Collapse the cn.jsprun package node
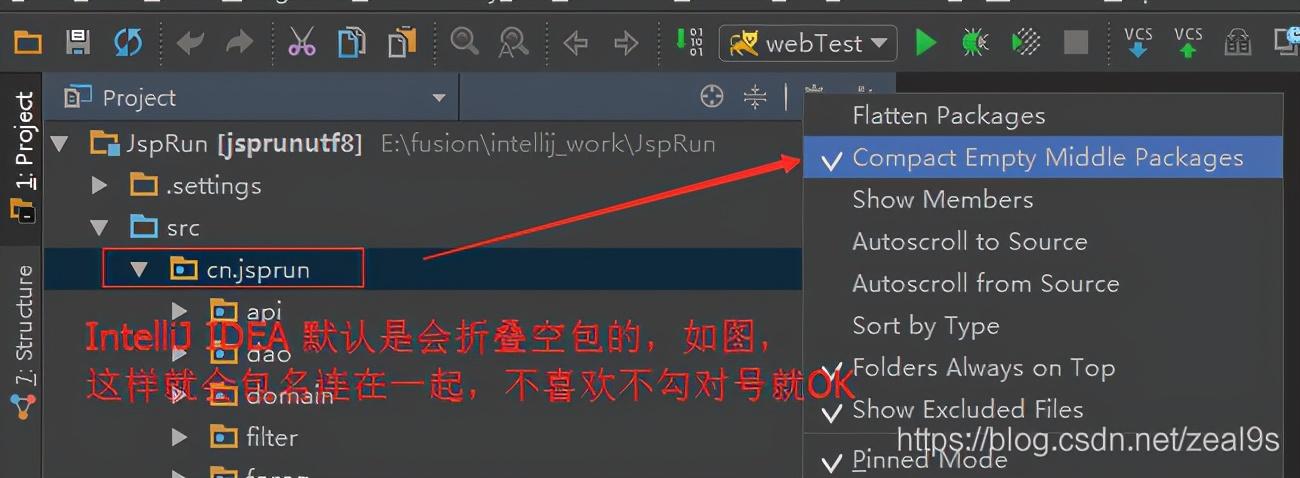The width and height of the screenshot is (1300, 478). [139, 269]
